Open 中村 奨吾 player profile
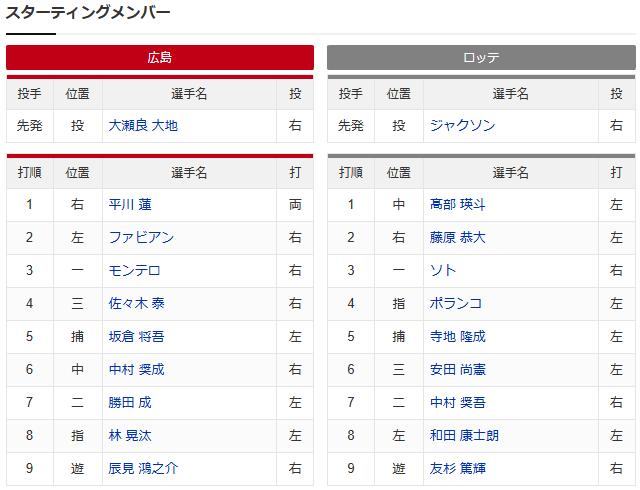This screenshot has width=640, height=490. coord(458,403)
